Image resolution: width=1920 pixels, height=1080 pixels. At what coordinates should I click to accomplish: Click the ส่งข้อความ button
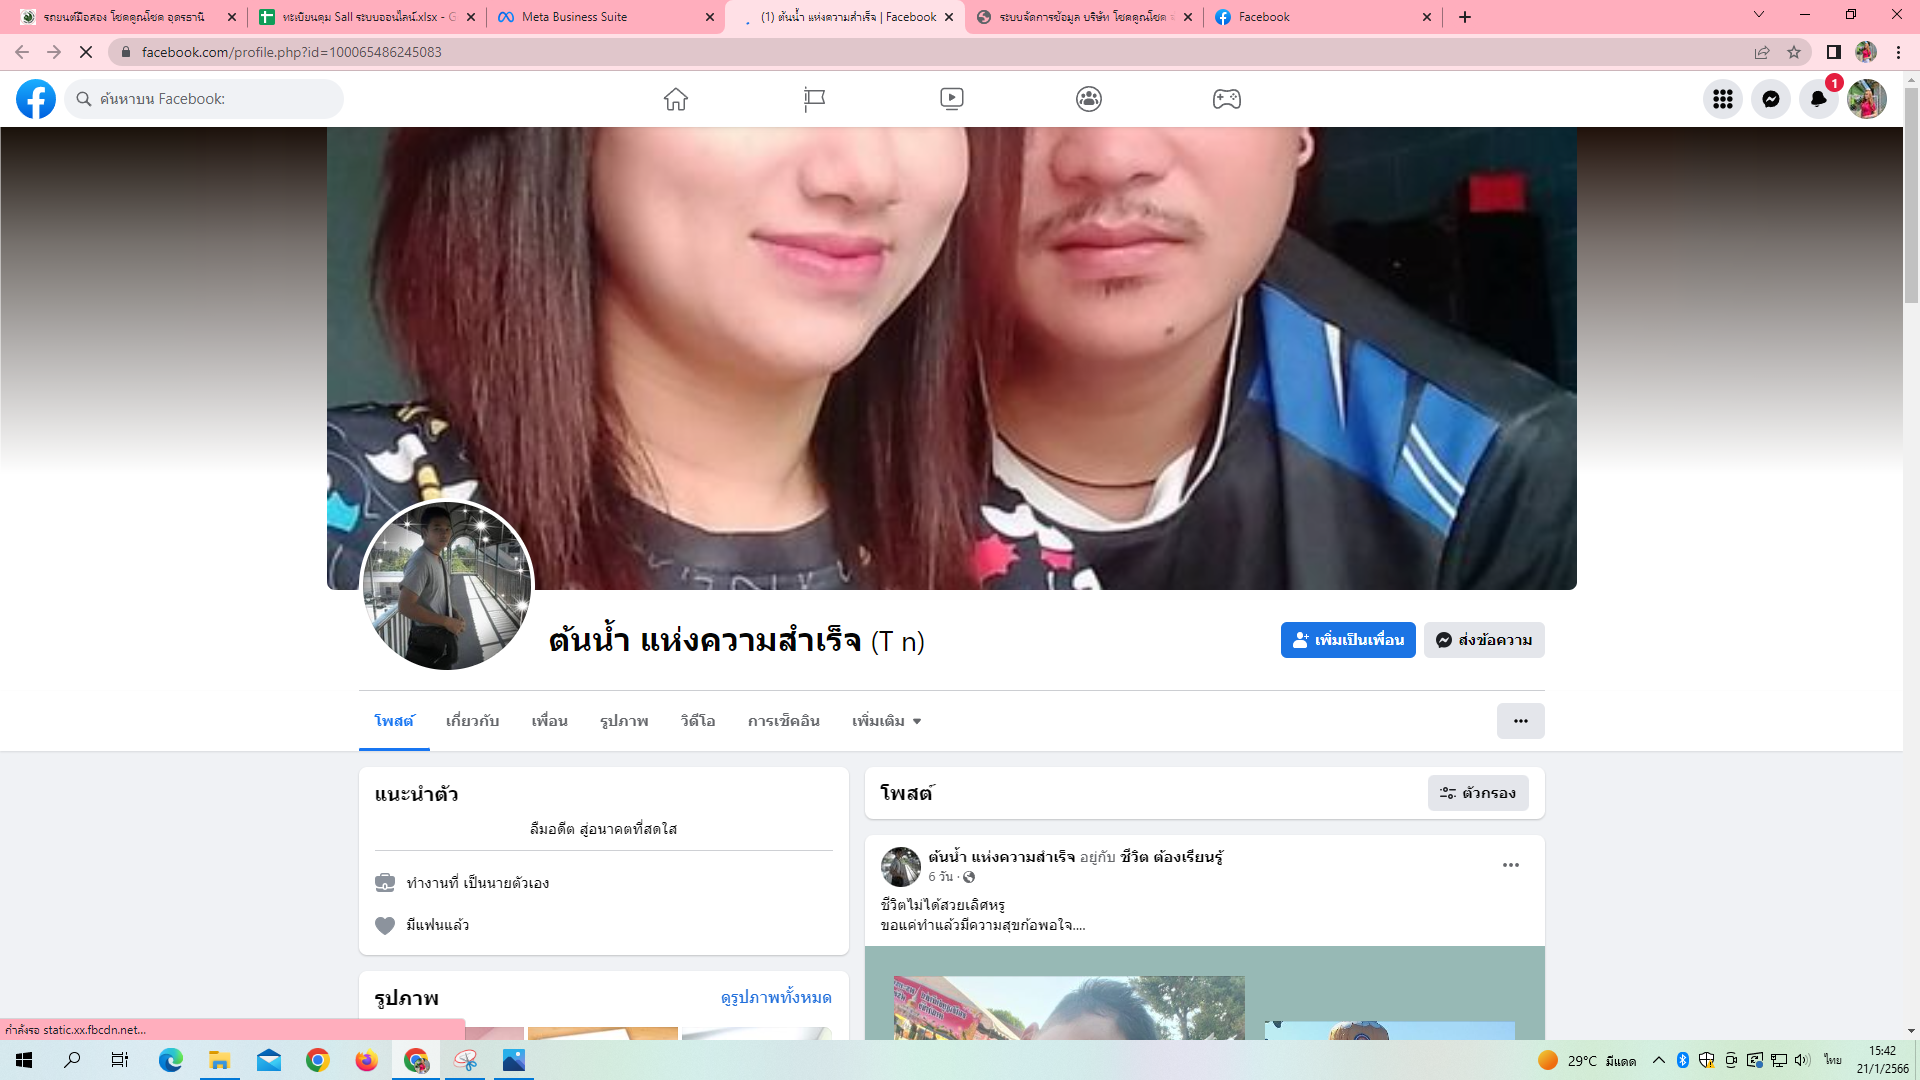1484,640
